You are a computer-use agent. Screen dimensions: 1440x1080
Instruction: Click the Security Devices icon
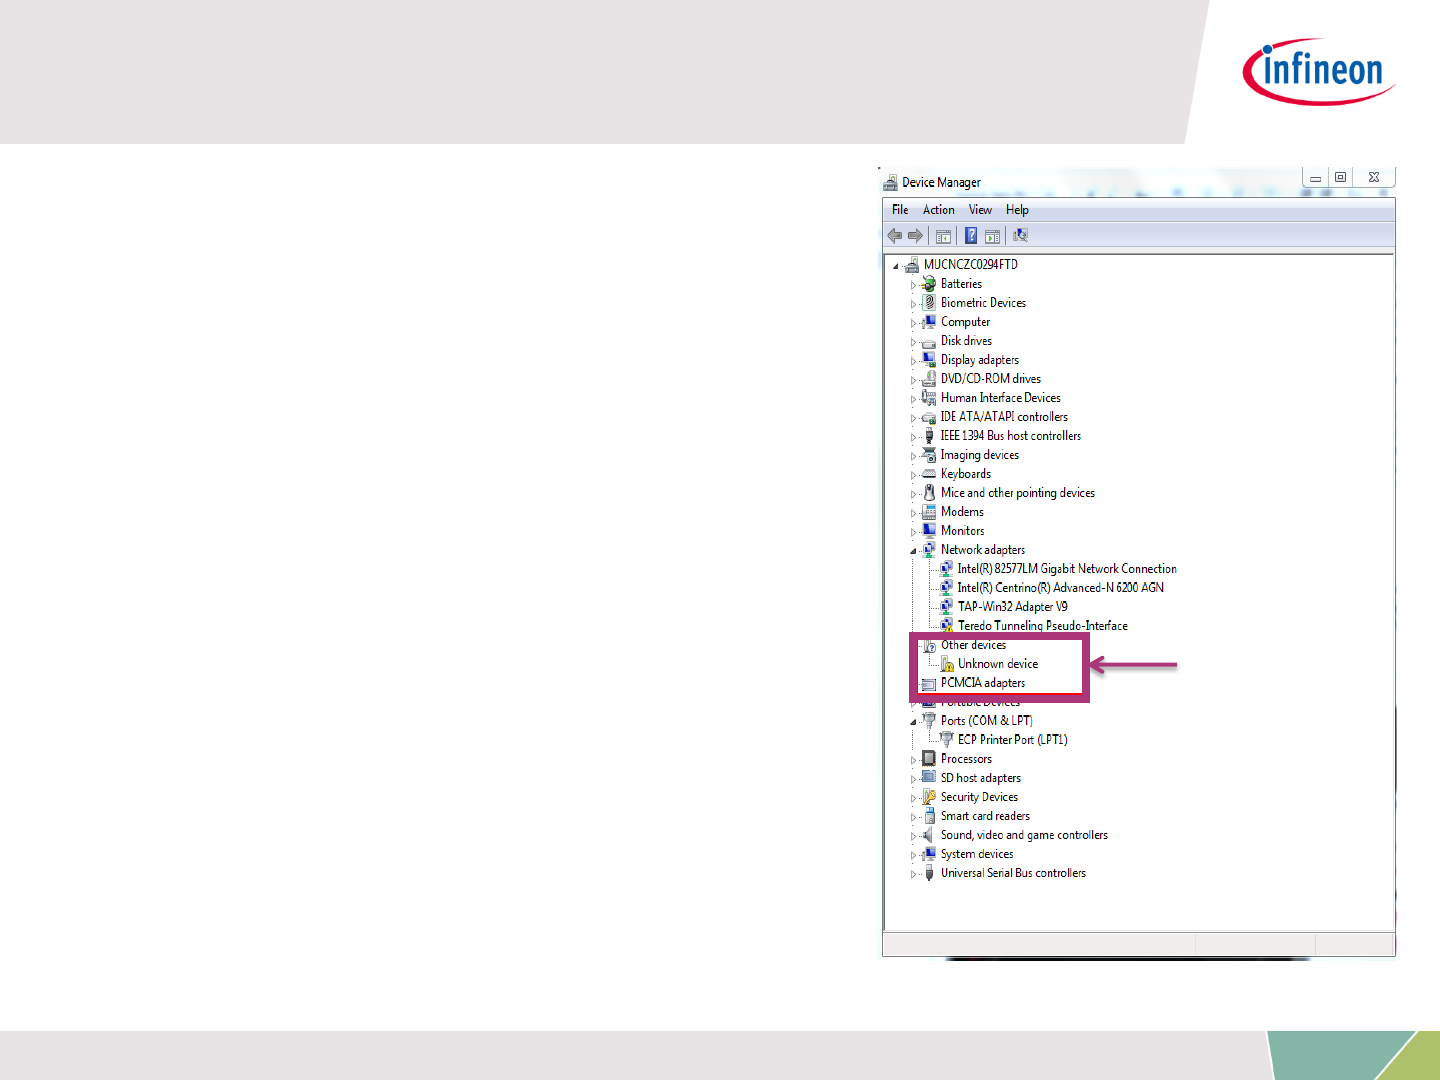[x=929, y=797]
